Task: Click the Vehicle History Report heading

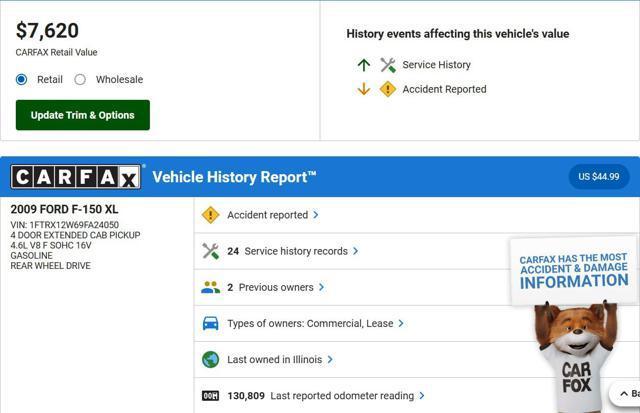Action: [234, 177]
